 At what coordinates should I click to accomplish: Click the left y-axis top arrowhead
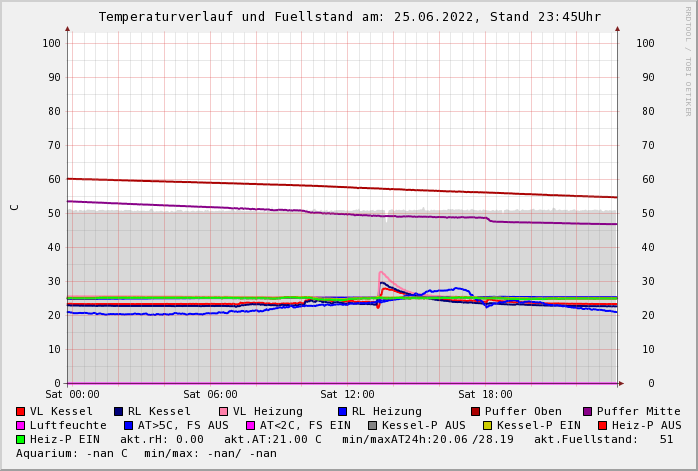pos(68,29)
